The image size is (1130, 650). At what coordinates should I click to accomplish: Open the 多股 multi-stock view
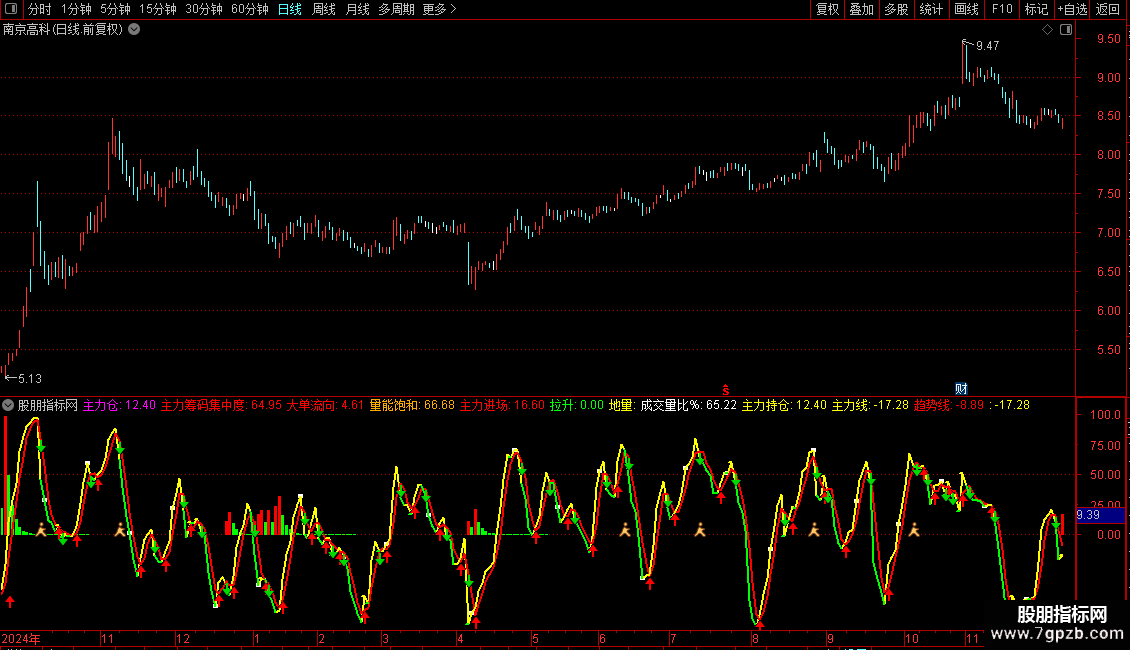point(896,9)
